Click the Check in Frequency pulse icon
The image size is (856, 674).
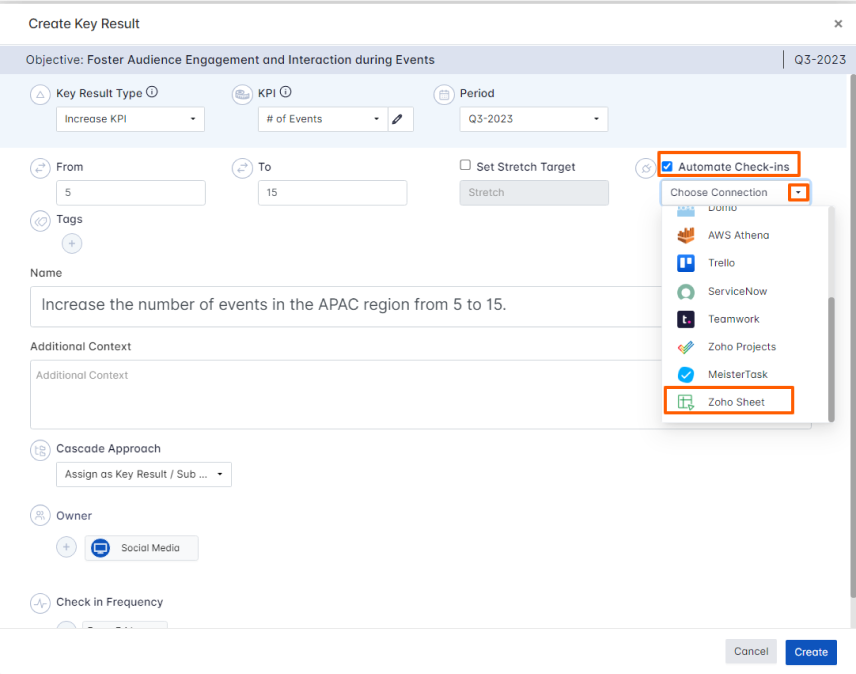coord(40,604)
